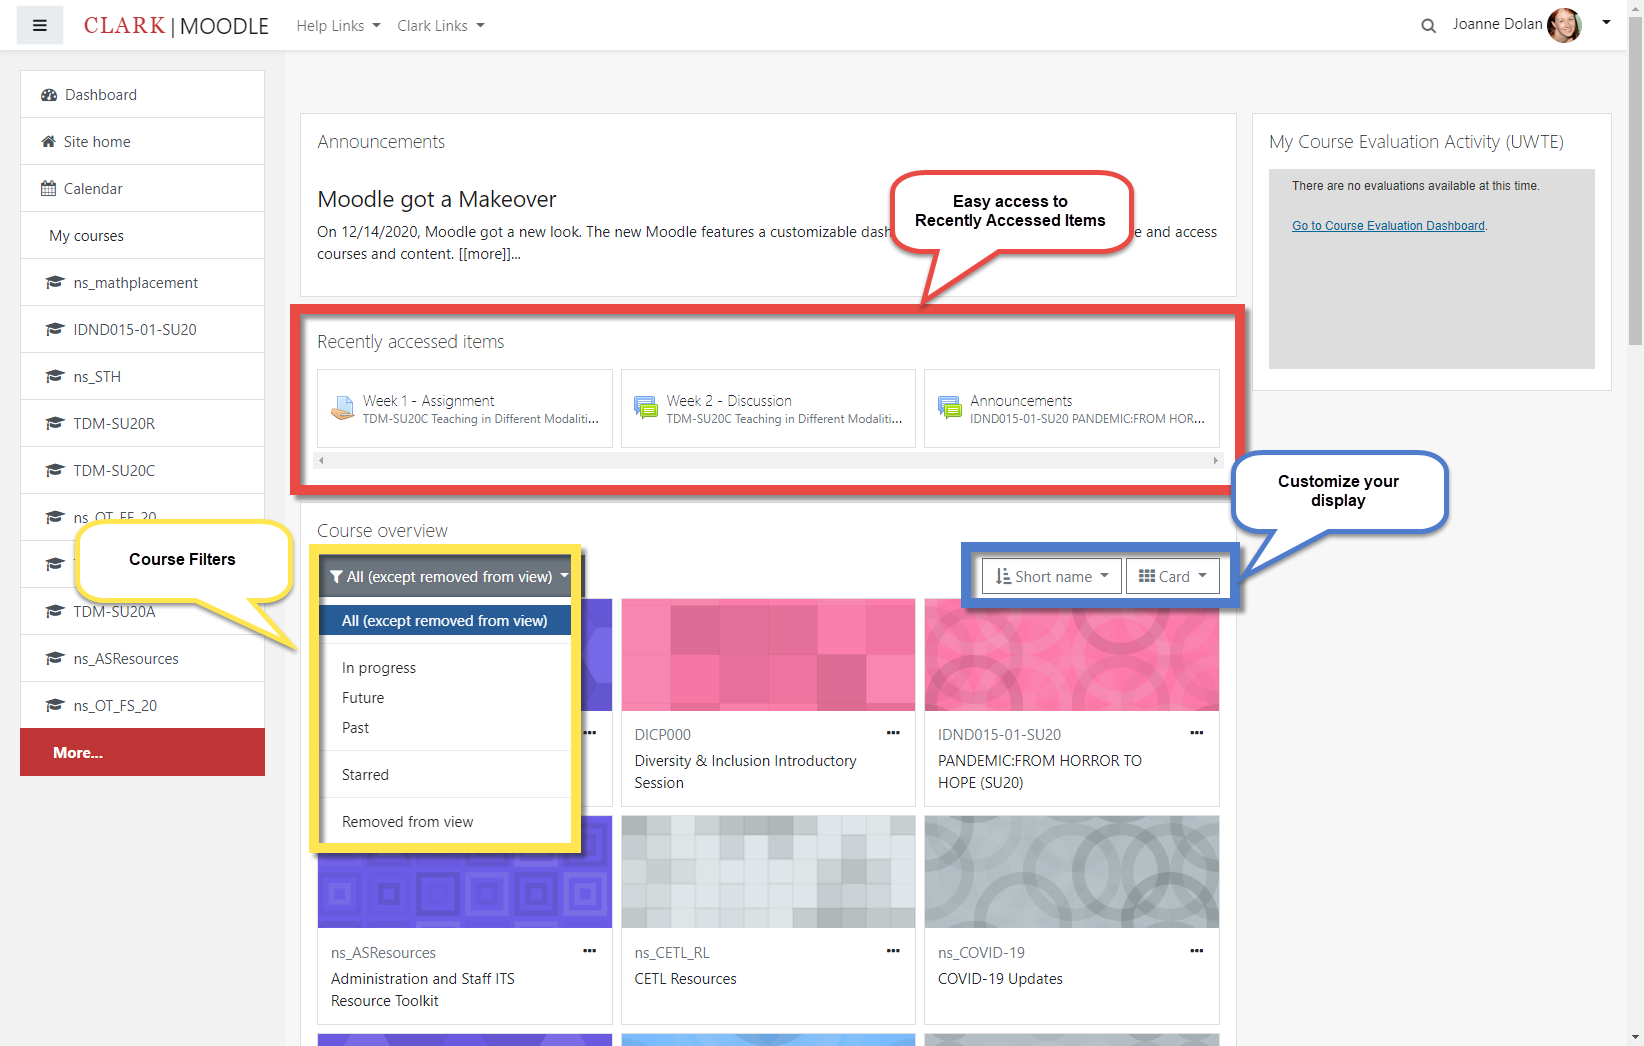Open PANDEMIC:FROM HORROR TO HOPE course
The image size is (1644, 1046).
tap(1040, 772)
